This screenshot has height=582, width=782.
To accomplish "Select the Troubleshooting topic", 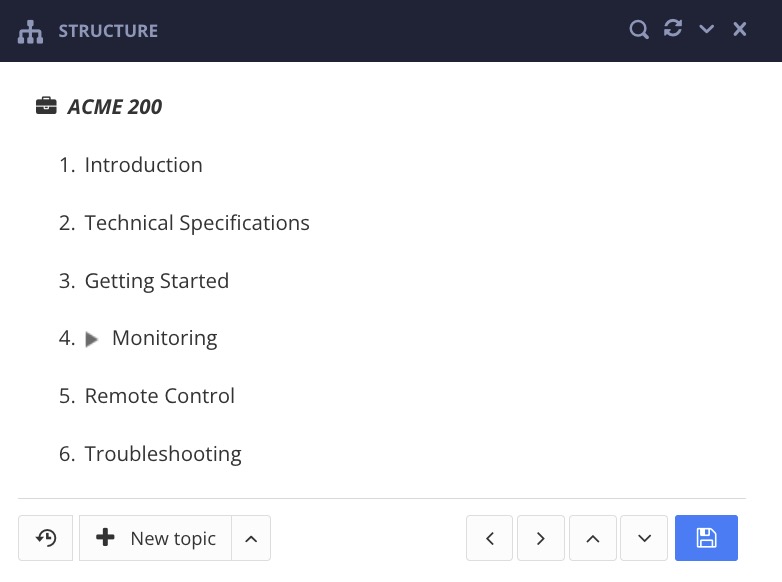I will [163, 454].
